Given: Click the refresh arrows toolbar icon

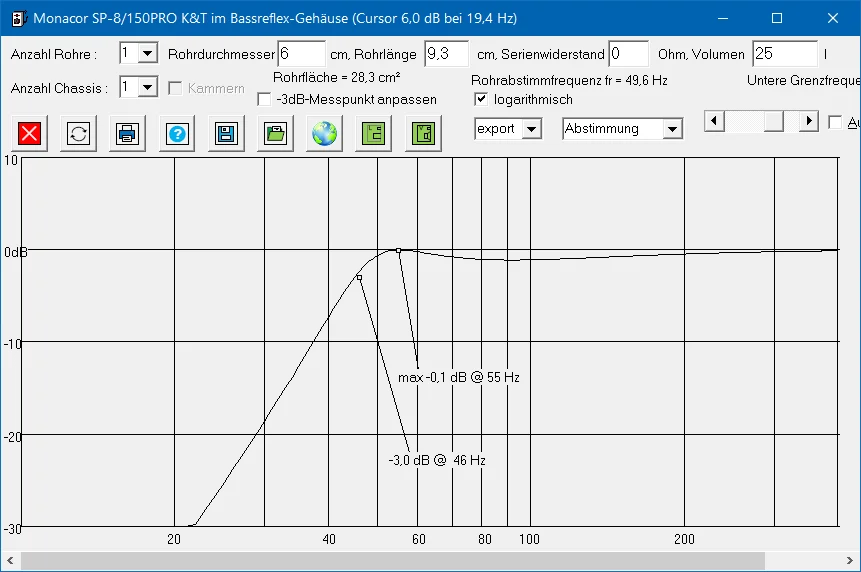Looking at the screenshot, I should point(78,133).
